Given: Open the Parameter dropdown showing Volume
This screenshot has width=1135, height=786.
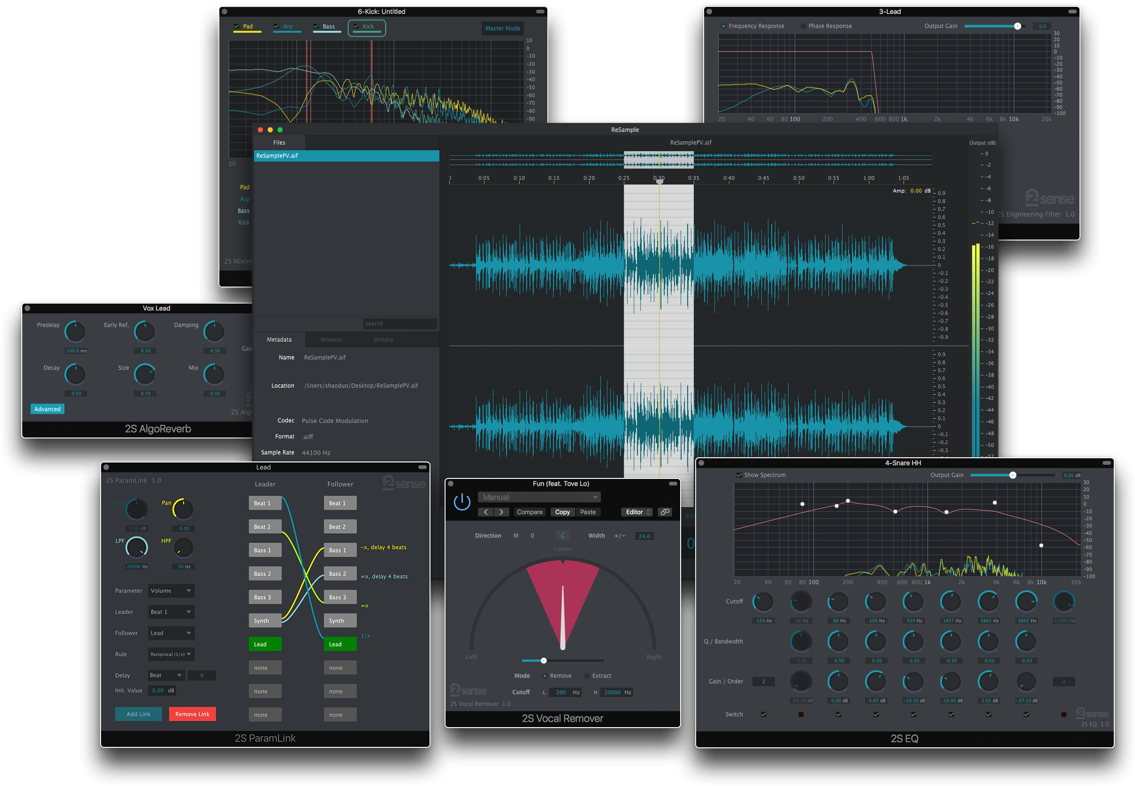Looking at the screenshot, I should tap(171, 591).
